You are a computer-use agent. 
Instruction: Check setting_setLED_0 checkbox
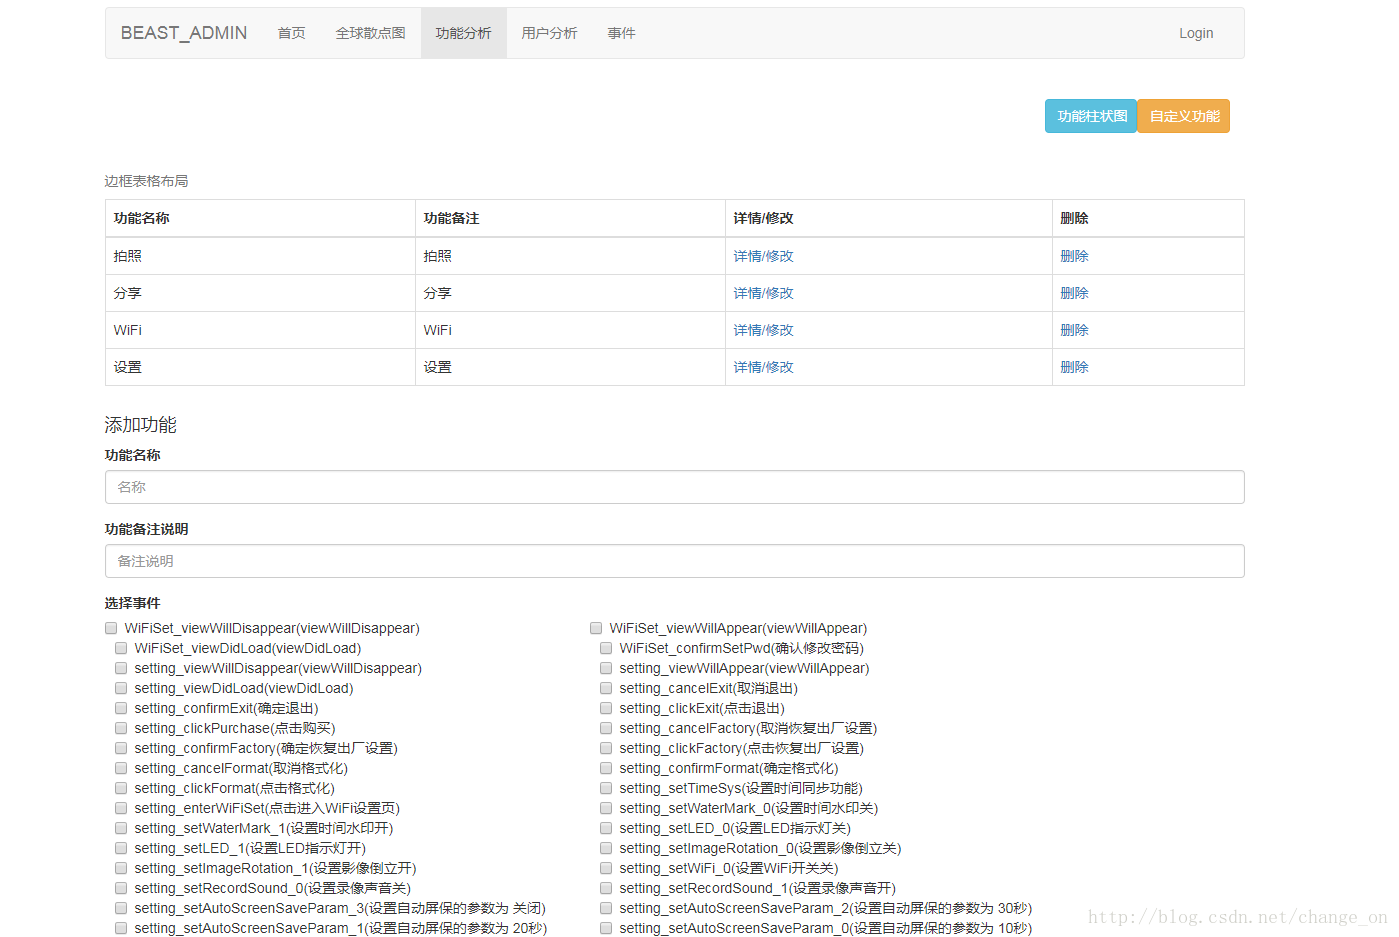click(606, 828)
